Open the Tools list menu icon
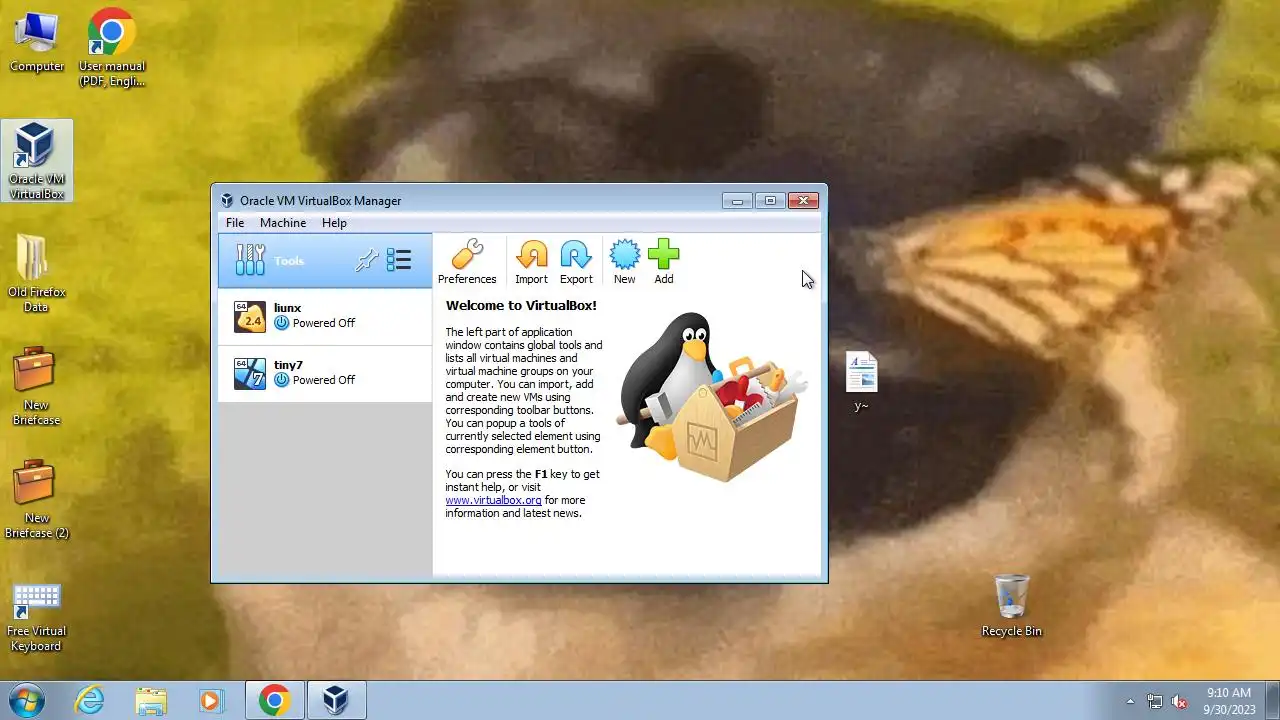Viewport: 1280px width, 720px height. [399, 261]
